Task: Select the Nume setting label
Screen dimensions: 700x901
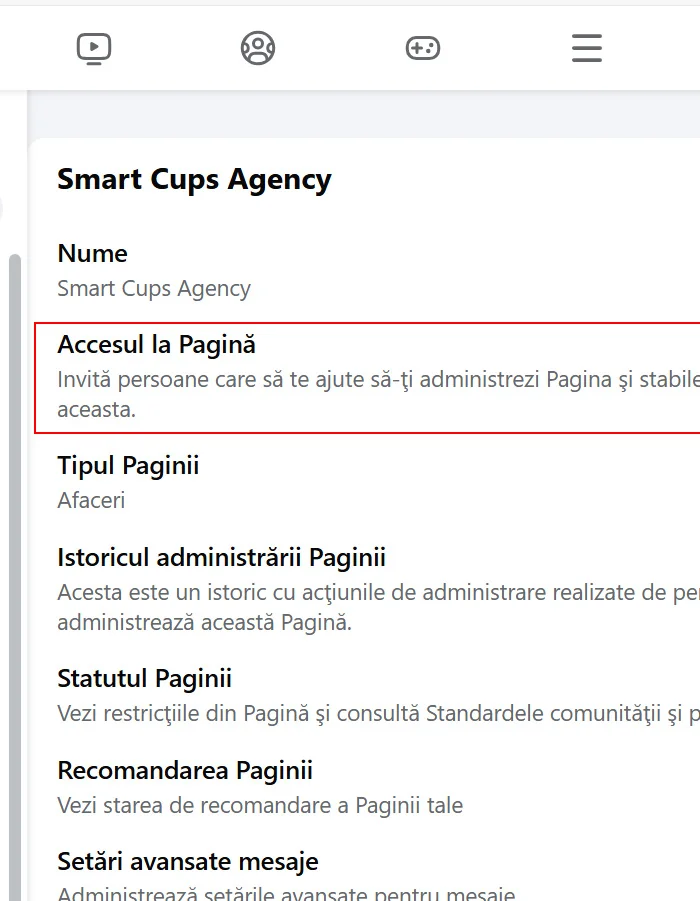Action: pyautogui.click(x=92, y=254)
